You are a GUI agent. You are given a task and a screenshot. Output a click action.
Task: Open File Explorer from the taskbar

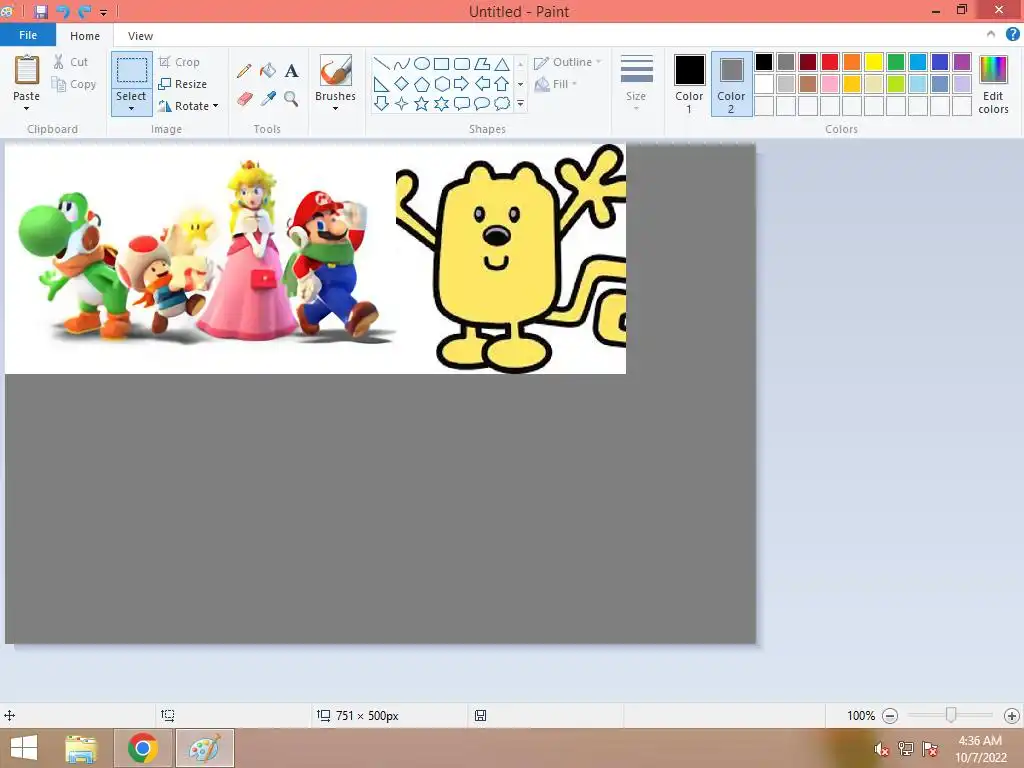coord(81,748)
